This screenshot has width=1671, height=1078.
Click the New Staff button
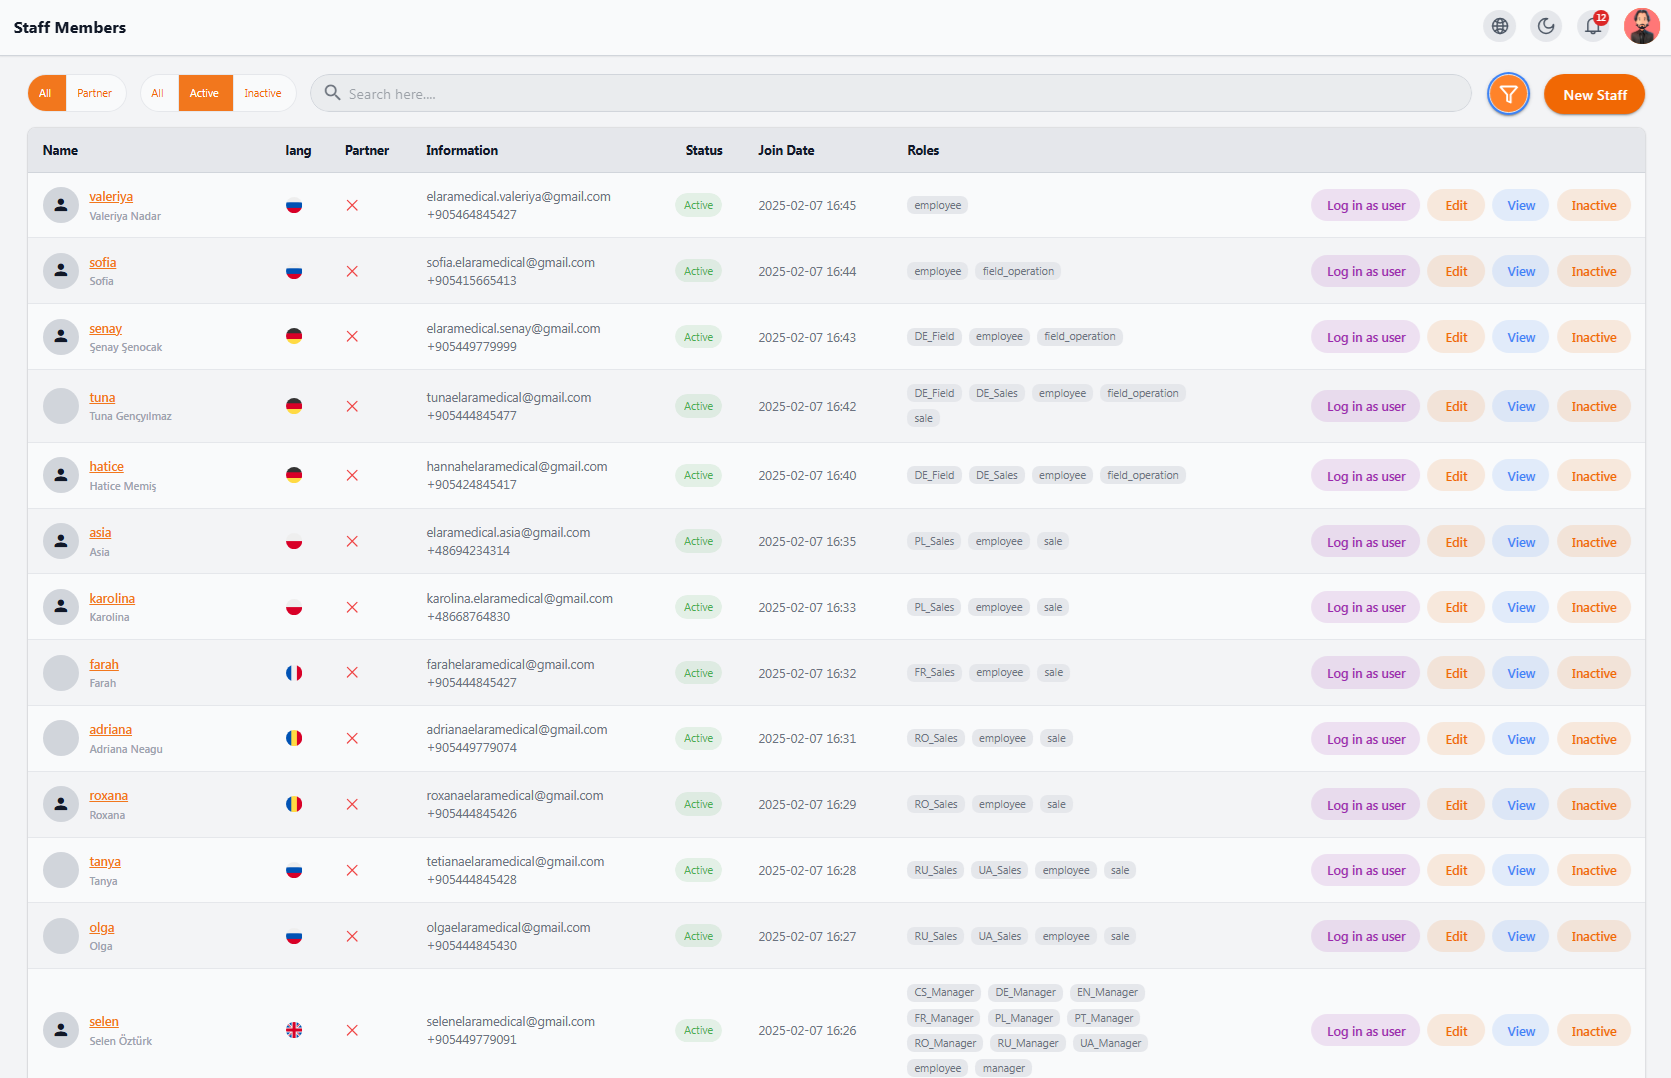coord(1594,94)
